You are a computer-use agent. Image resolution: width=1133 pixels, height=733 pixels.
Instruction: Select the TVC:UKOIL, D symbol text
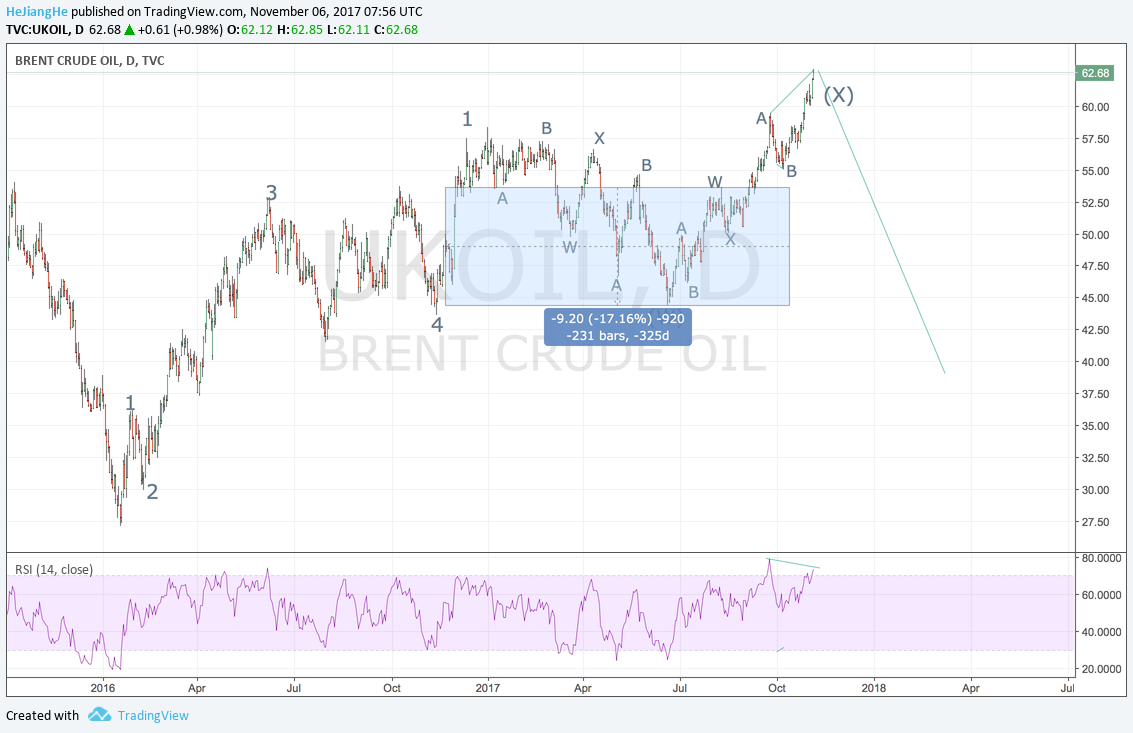click(45, 30)
